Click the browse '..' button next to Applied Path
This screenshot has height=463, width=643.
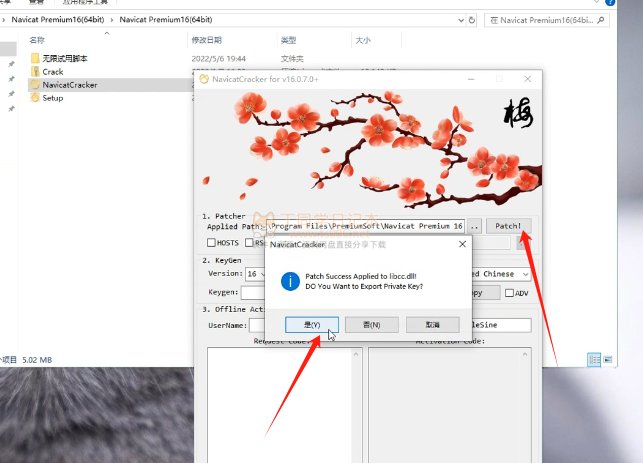pos(474,226)
